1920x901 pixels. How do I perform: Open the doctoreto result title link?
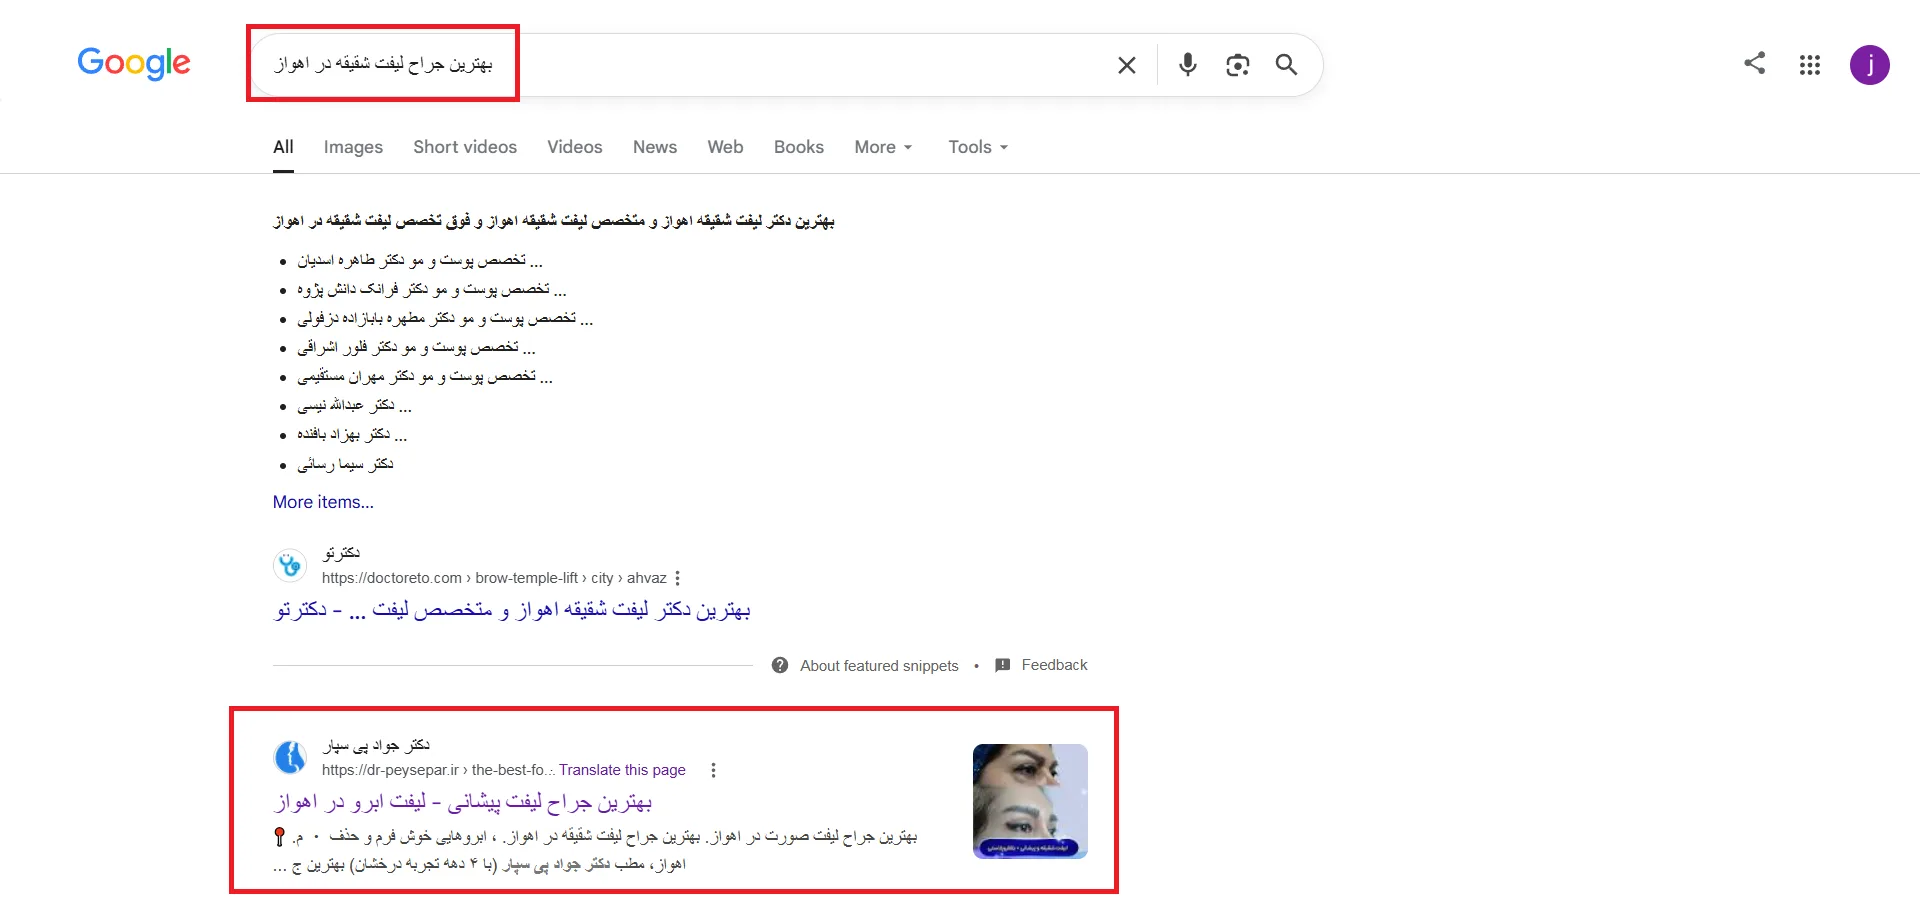click(512, 610)
